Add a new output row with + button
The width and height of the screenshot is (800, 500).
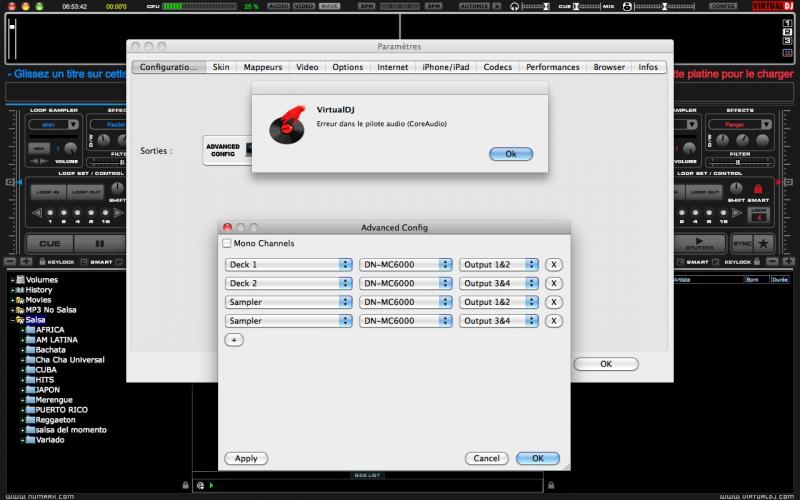pyautogui.click(x=234, y=340)
